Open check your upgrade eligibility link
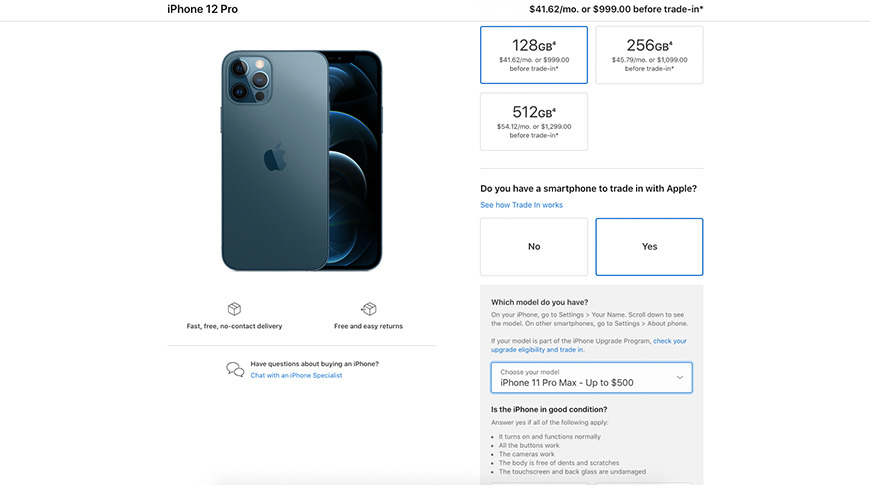Screen dimensions: 870x485 (x=589, y=345)
